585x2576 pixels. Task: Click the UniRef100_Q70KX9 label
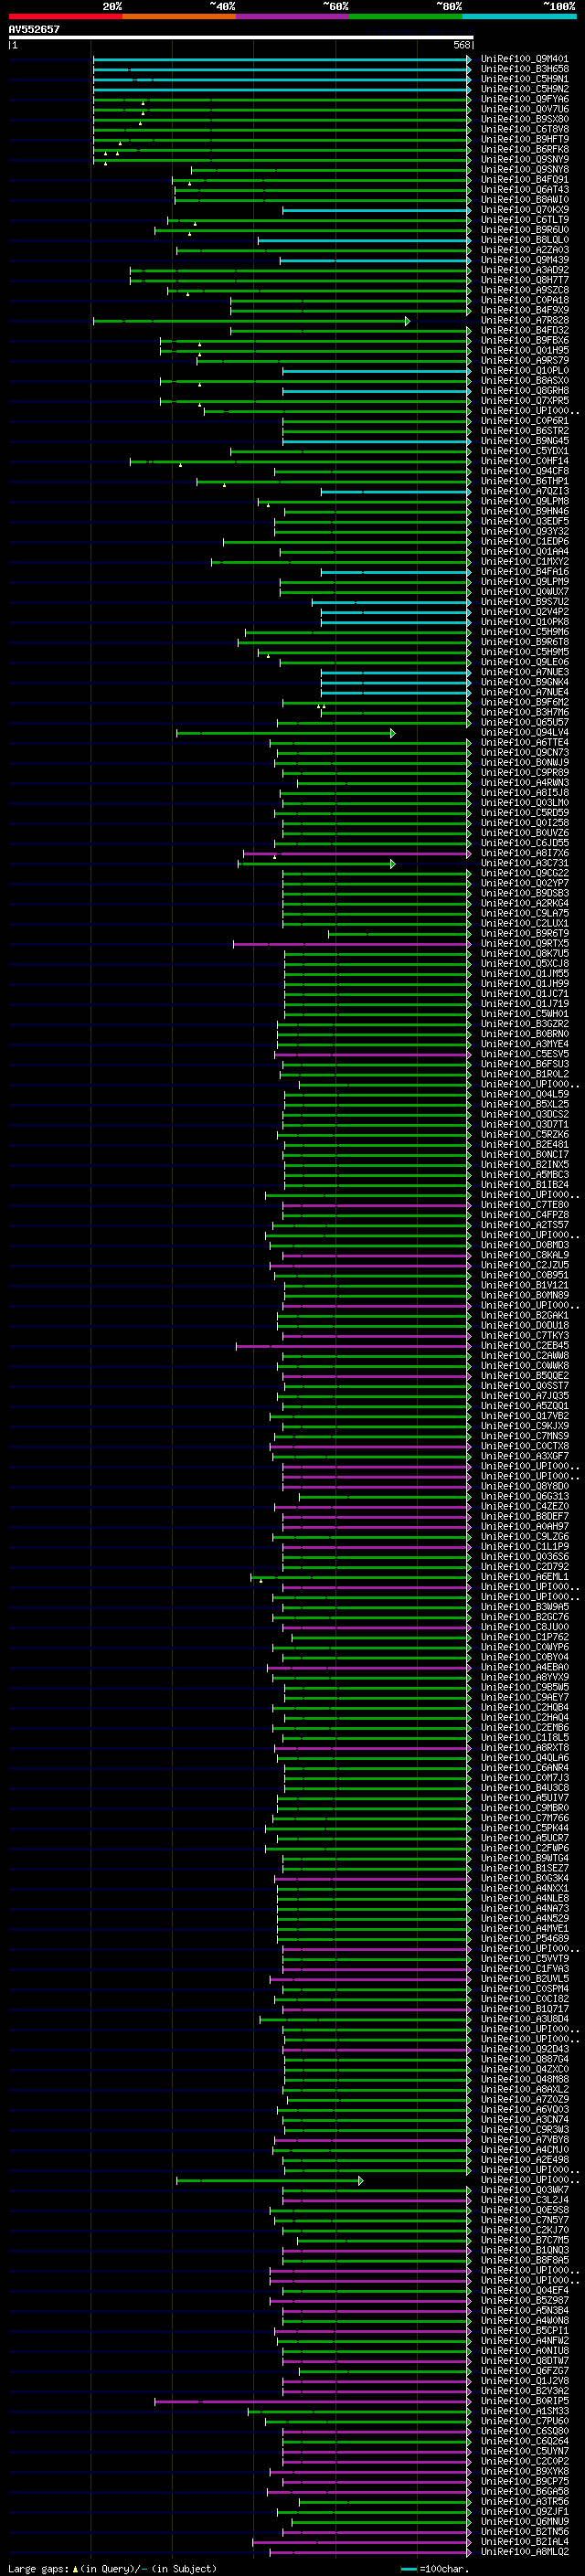tap(524, 210)
